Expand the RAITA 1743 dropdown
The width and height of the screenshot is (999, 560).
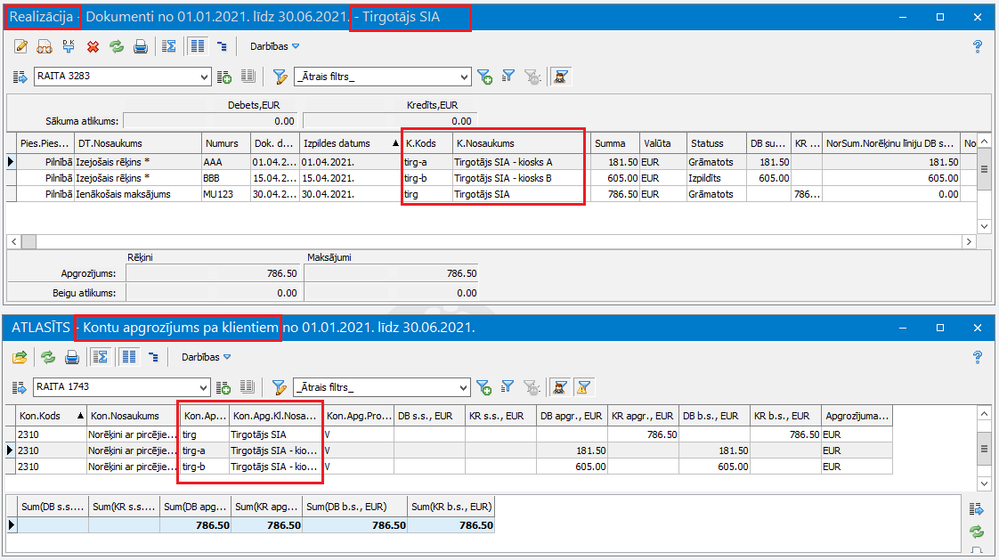pyautogui.click(x=203, y=387)
